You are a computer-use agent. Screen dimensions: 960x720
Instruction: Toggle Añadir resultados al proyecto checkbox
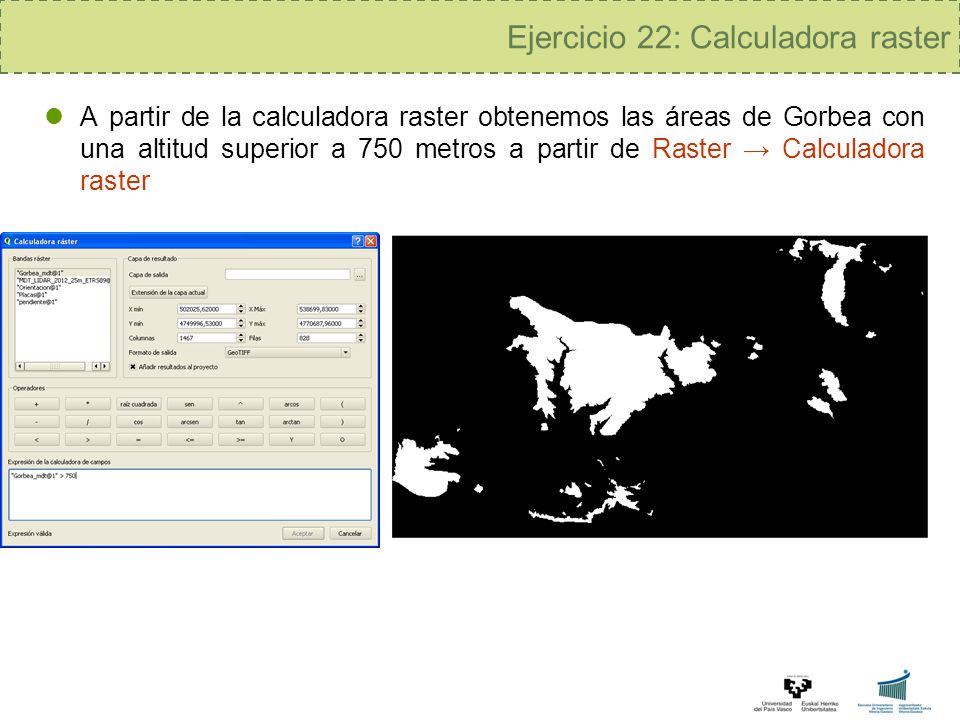(133, 367)
